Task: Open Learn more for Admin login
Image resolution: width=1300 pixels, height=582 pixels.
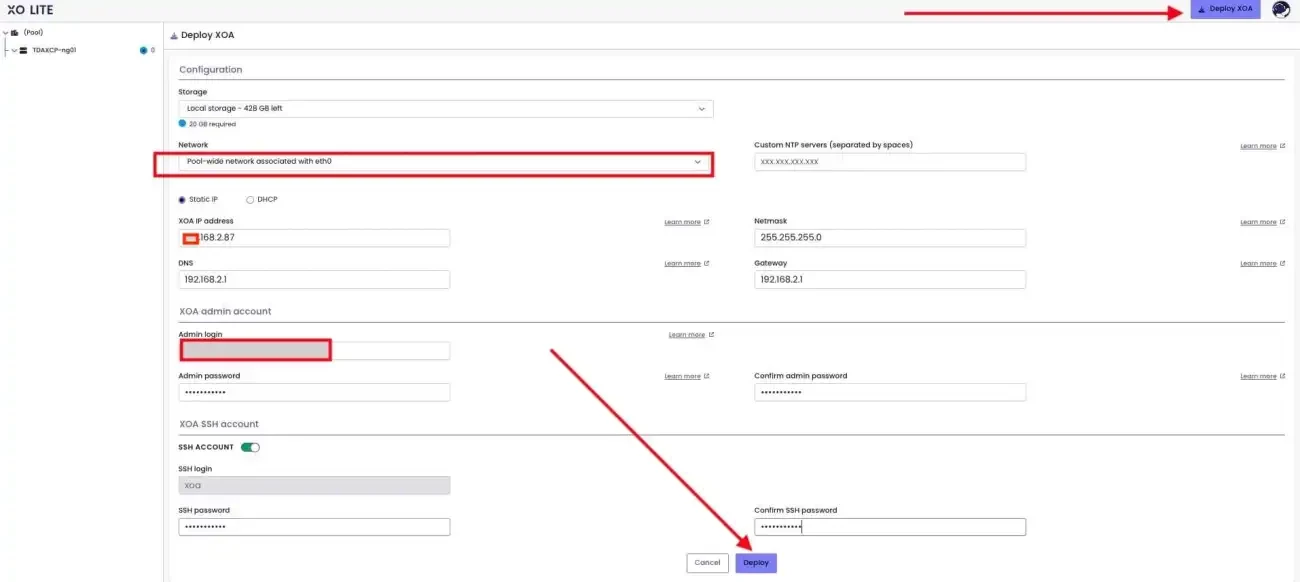Action: (691, 335)
